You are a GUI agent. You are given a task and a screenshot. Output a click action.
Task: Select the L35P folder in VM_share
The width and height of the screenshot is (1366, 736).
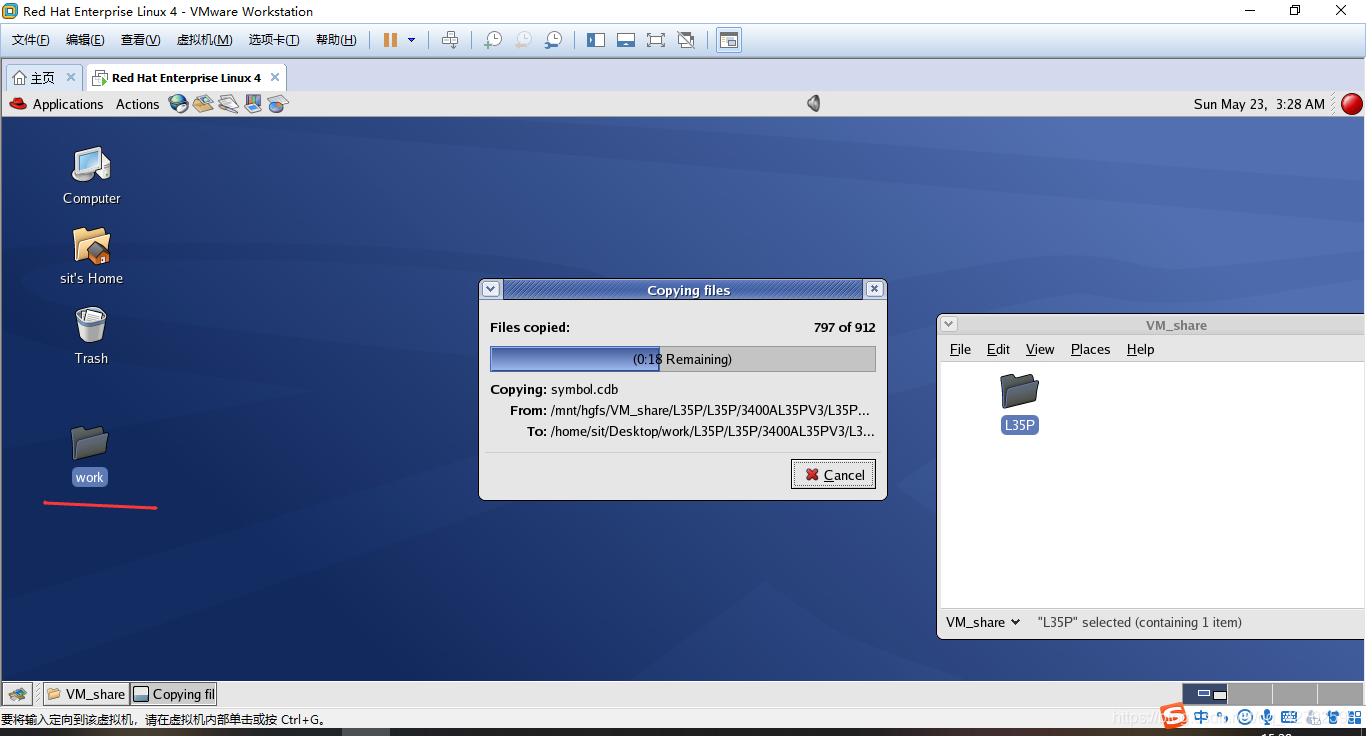(x=1019, y=402)
